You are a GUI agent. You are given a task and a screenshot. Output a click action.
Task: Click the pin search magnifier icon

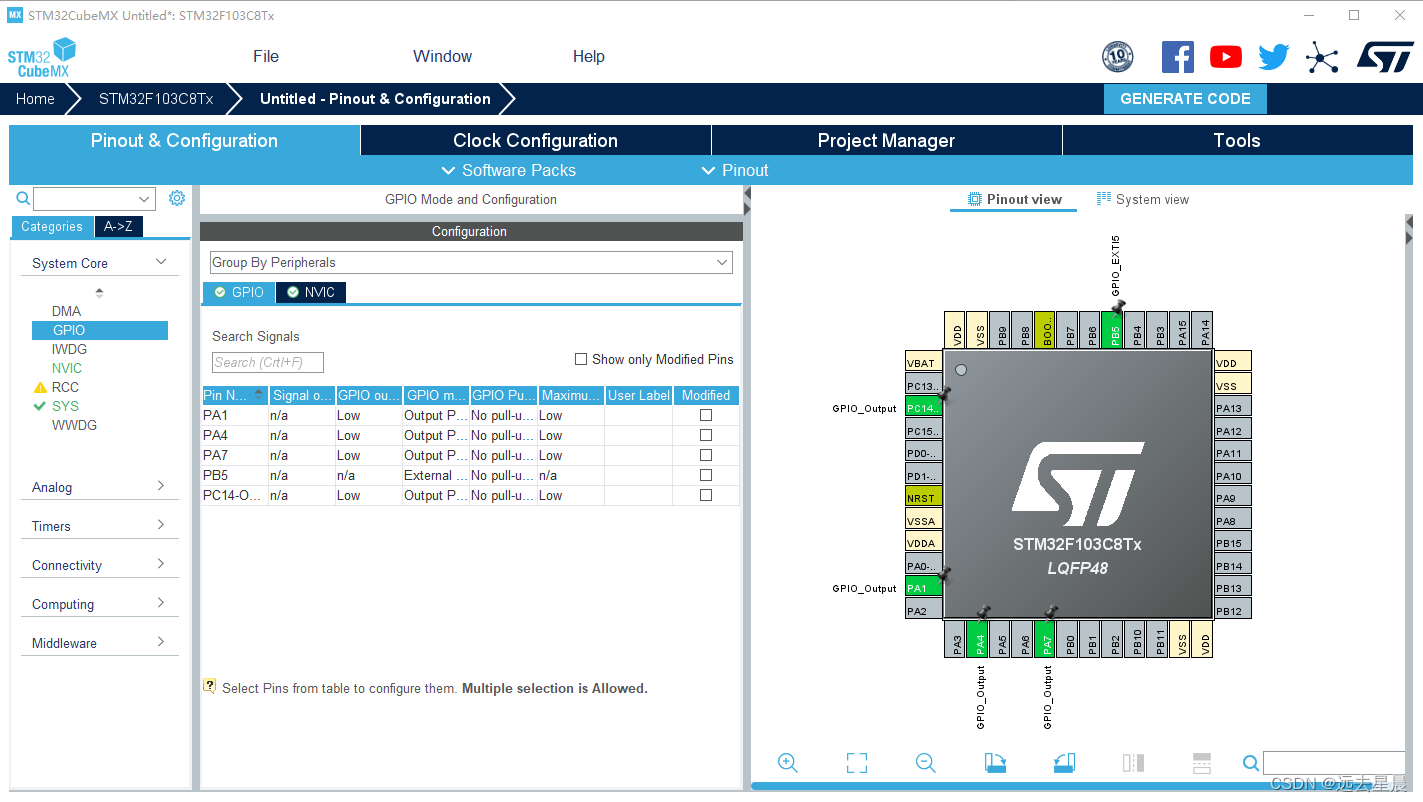[x=1251, y=763]
